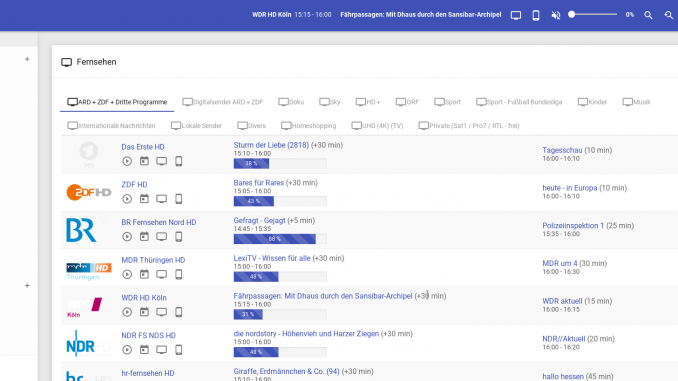The width and height of the screenshot is (678, 381).
Task: Open Homeshopping tab
Action: [308, 126]
